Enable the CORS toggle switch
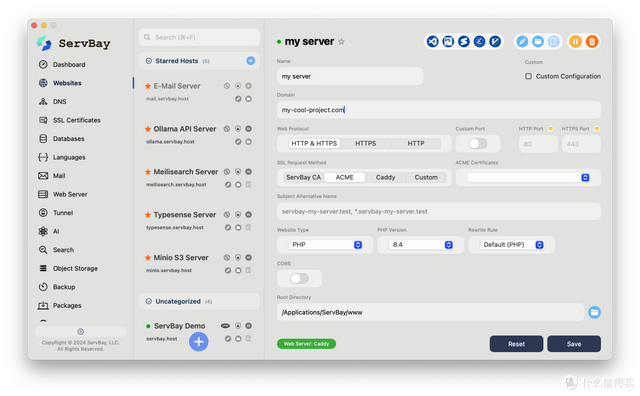This screenshot has width=640, height=396. (x=299, y=278)
